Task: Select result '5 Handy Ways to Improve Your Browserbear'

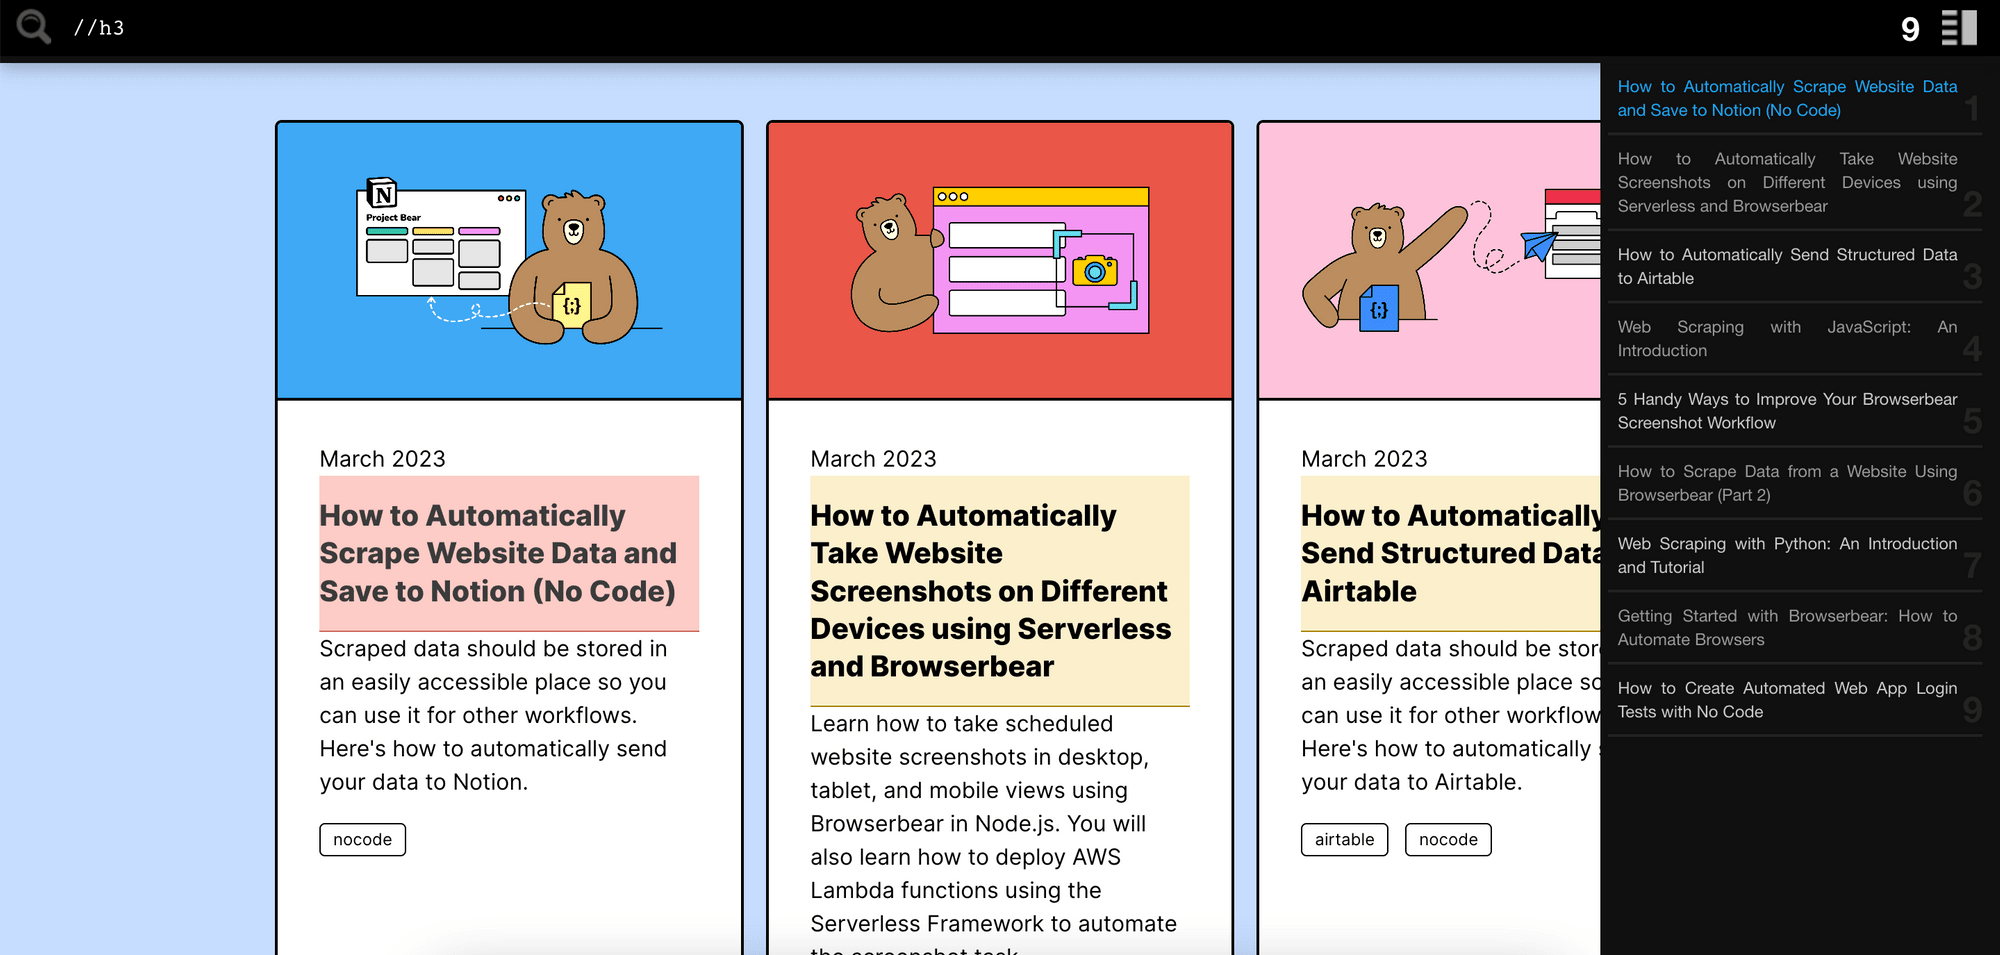Action: click(x=1787, y=410)
